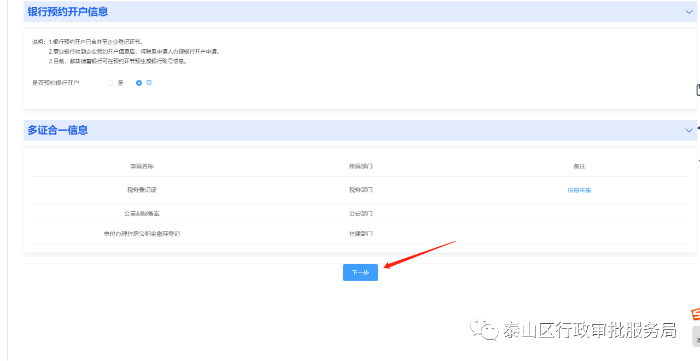The width and height of the screenshot is (700, 361).
Task: Click the Sogou input method icon
Action: tap(695, 314)
